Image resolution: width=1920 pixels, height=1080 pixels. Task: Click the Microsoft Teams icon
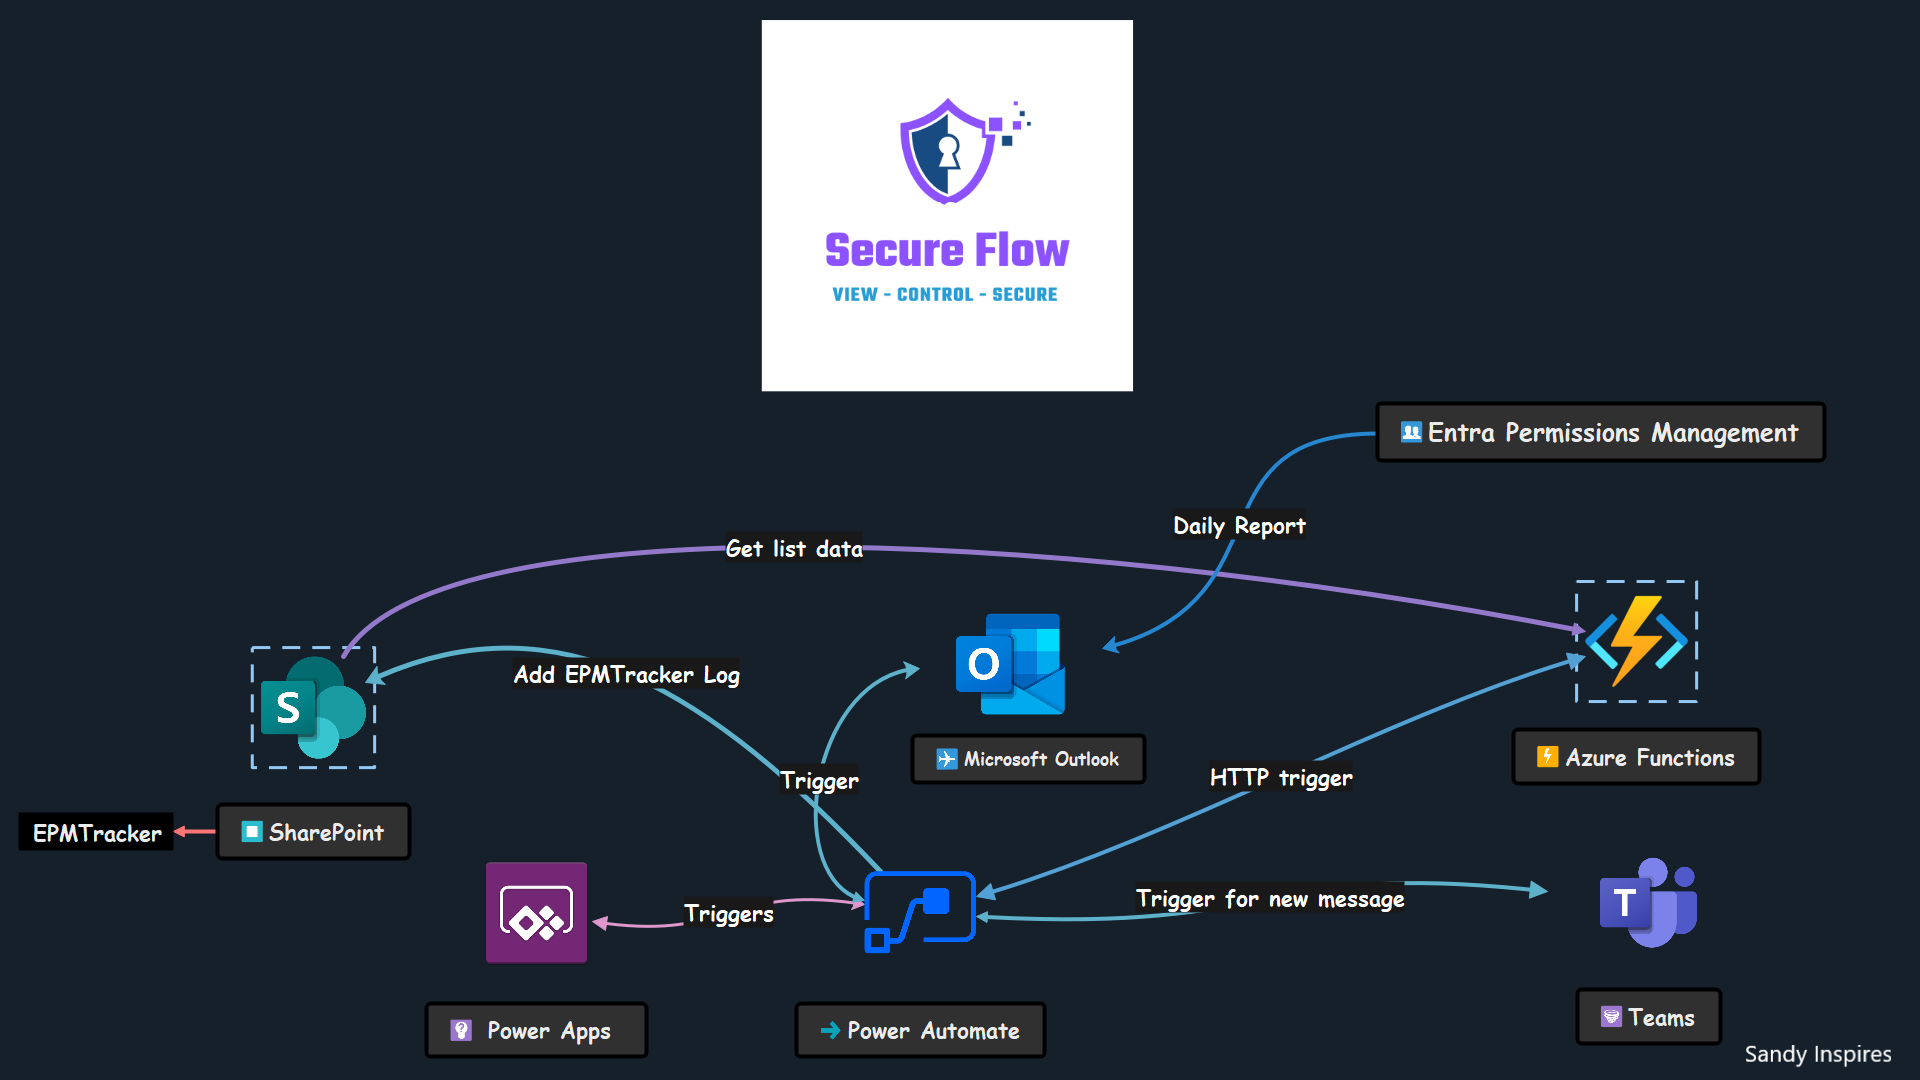pyautogui.click(x=1648, y=902)
